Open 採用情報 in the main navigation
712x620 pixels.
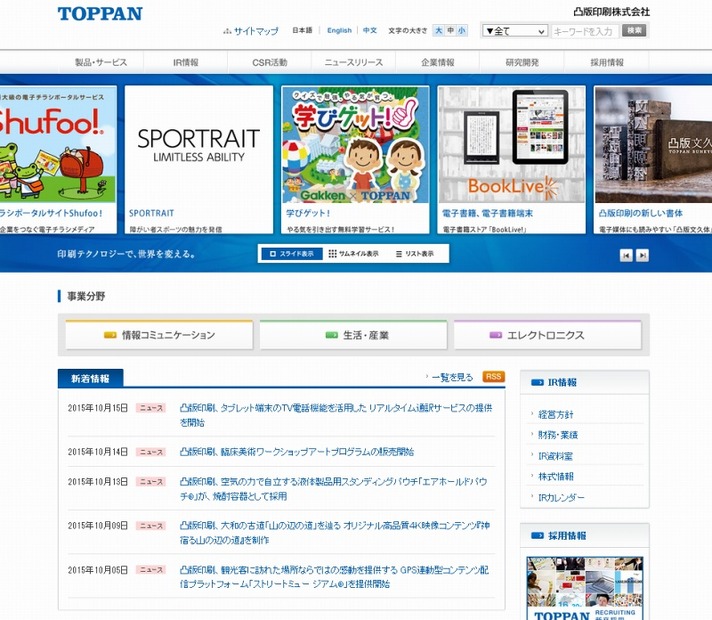[x=607, y=62]
